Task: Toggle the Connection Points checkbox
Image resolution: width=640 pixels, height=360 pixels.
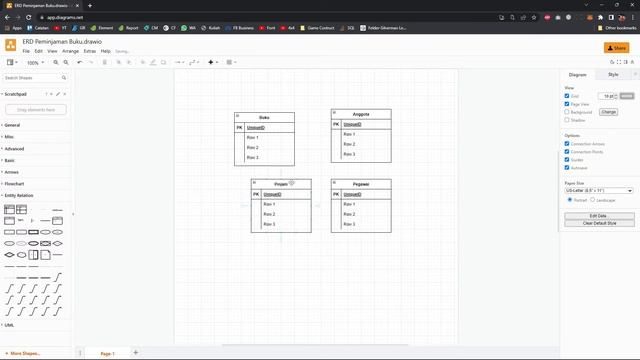Action: point(567,151)
